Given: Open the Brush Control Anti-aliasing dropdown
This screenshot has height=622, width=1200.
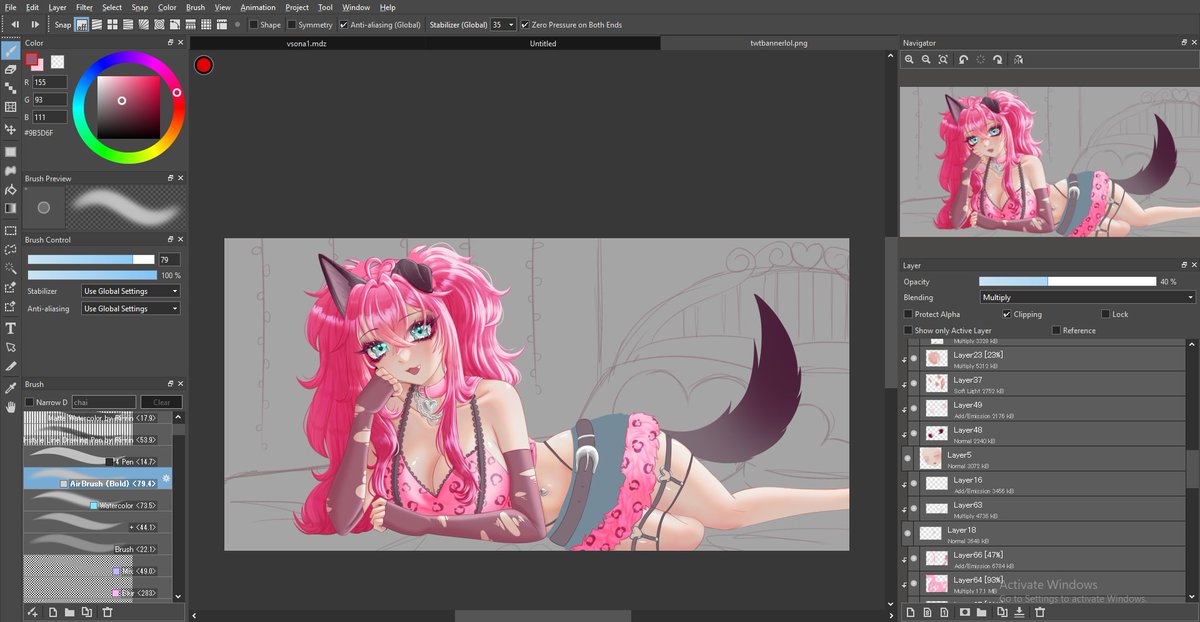Looking at the screenshot, I should coord(131,309).
